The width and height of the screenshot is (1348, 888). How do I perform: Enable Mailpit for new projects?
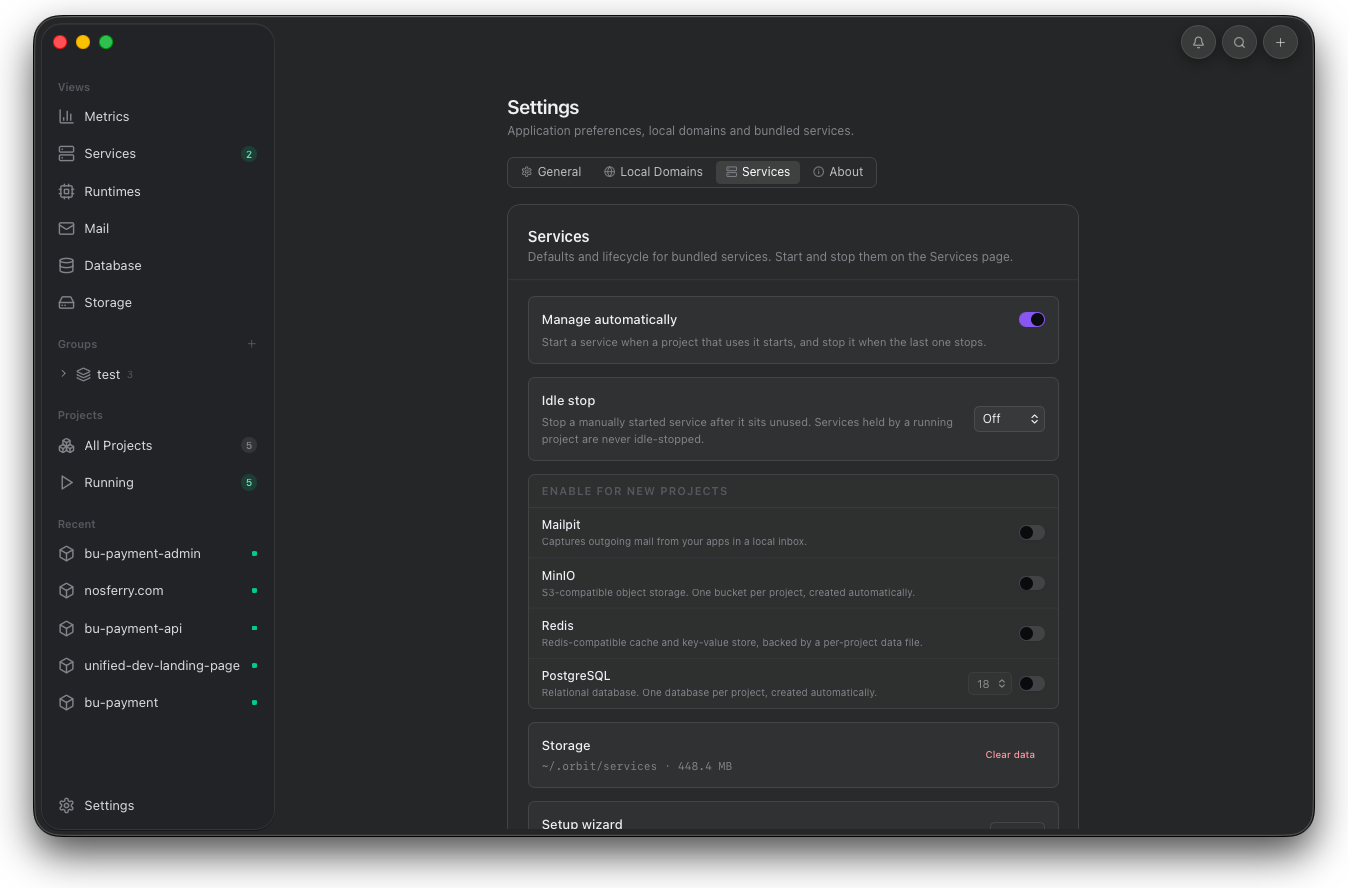click(x=1032, y=532)
